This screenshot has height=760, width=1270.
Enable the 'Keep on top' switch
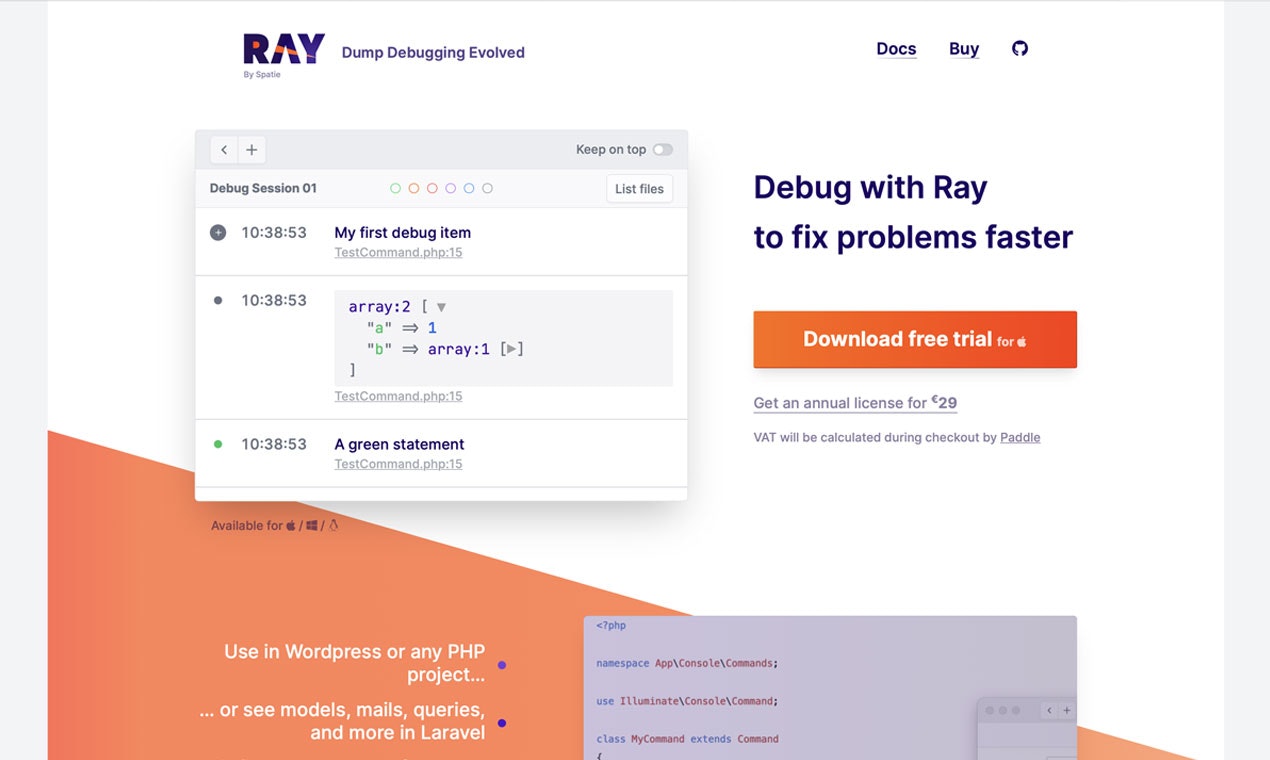coord(662,148)
